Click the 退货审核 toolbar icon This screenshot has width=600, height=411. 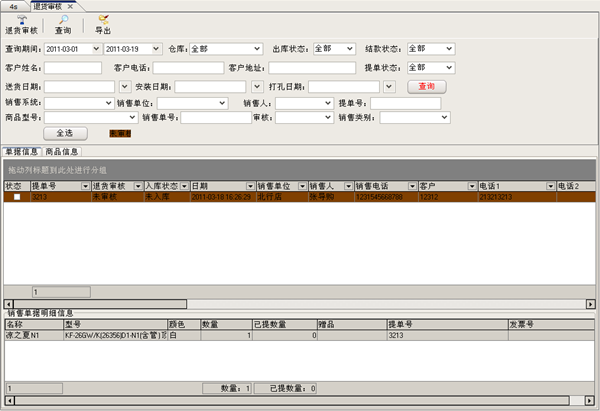[21, 24]
